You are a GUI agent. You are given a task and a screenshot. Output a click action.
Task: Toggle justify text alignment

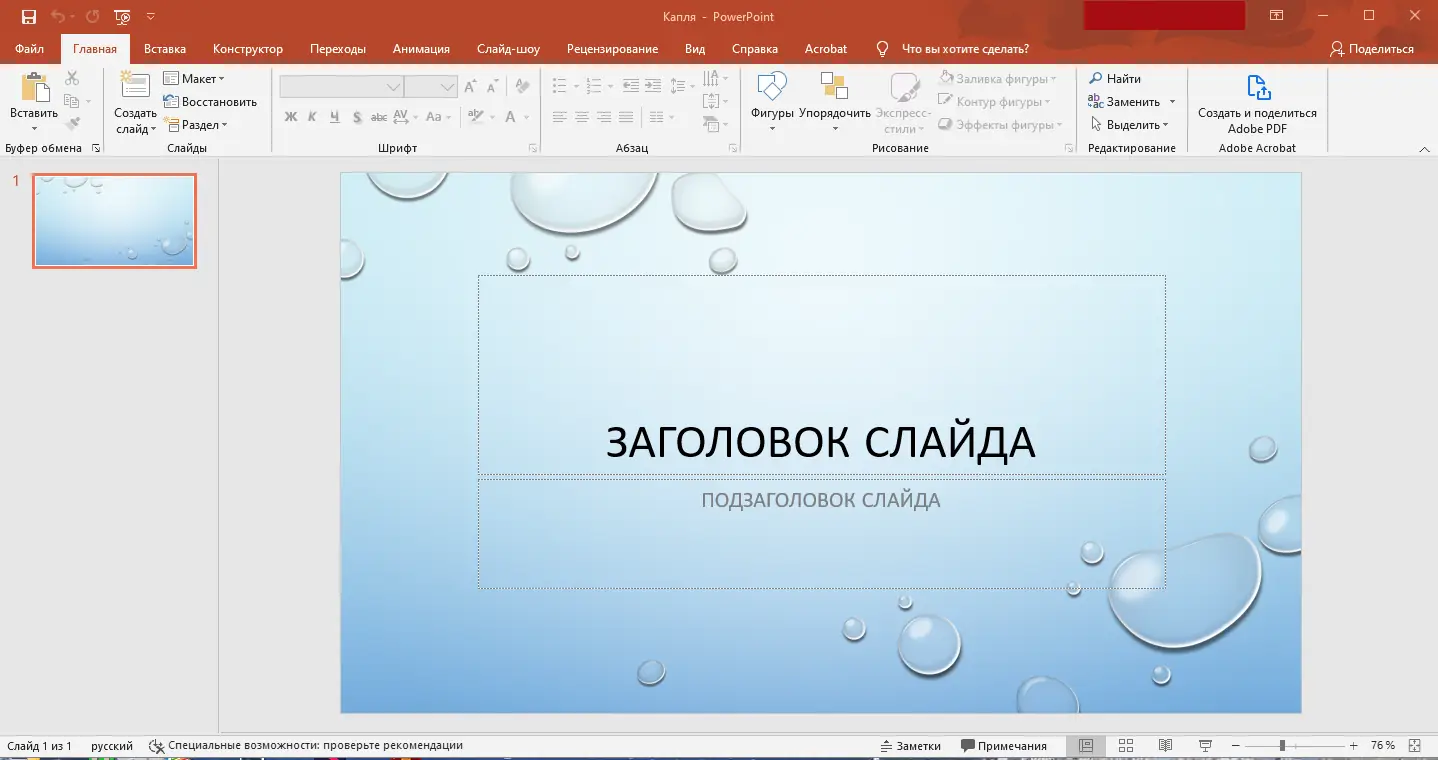coord(626,117)
